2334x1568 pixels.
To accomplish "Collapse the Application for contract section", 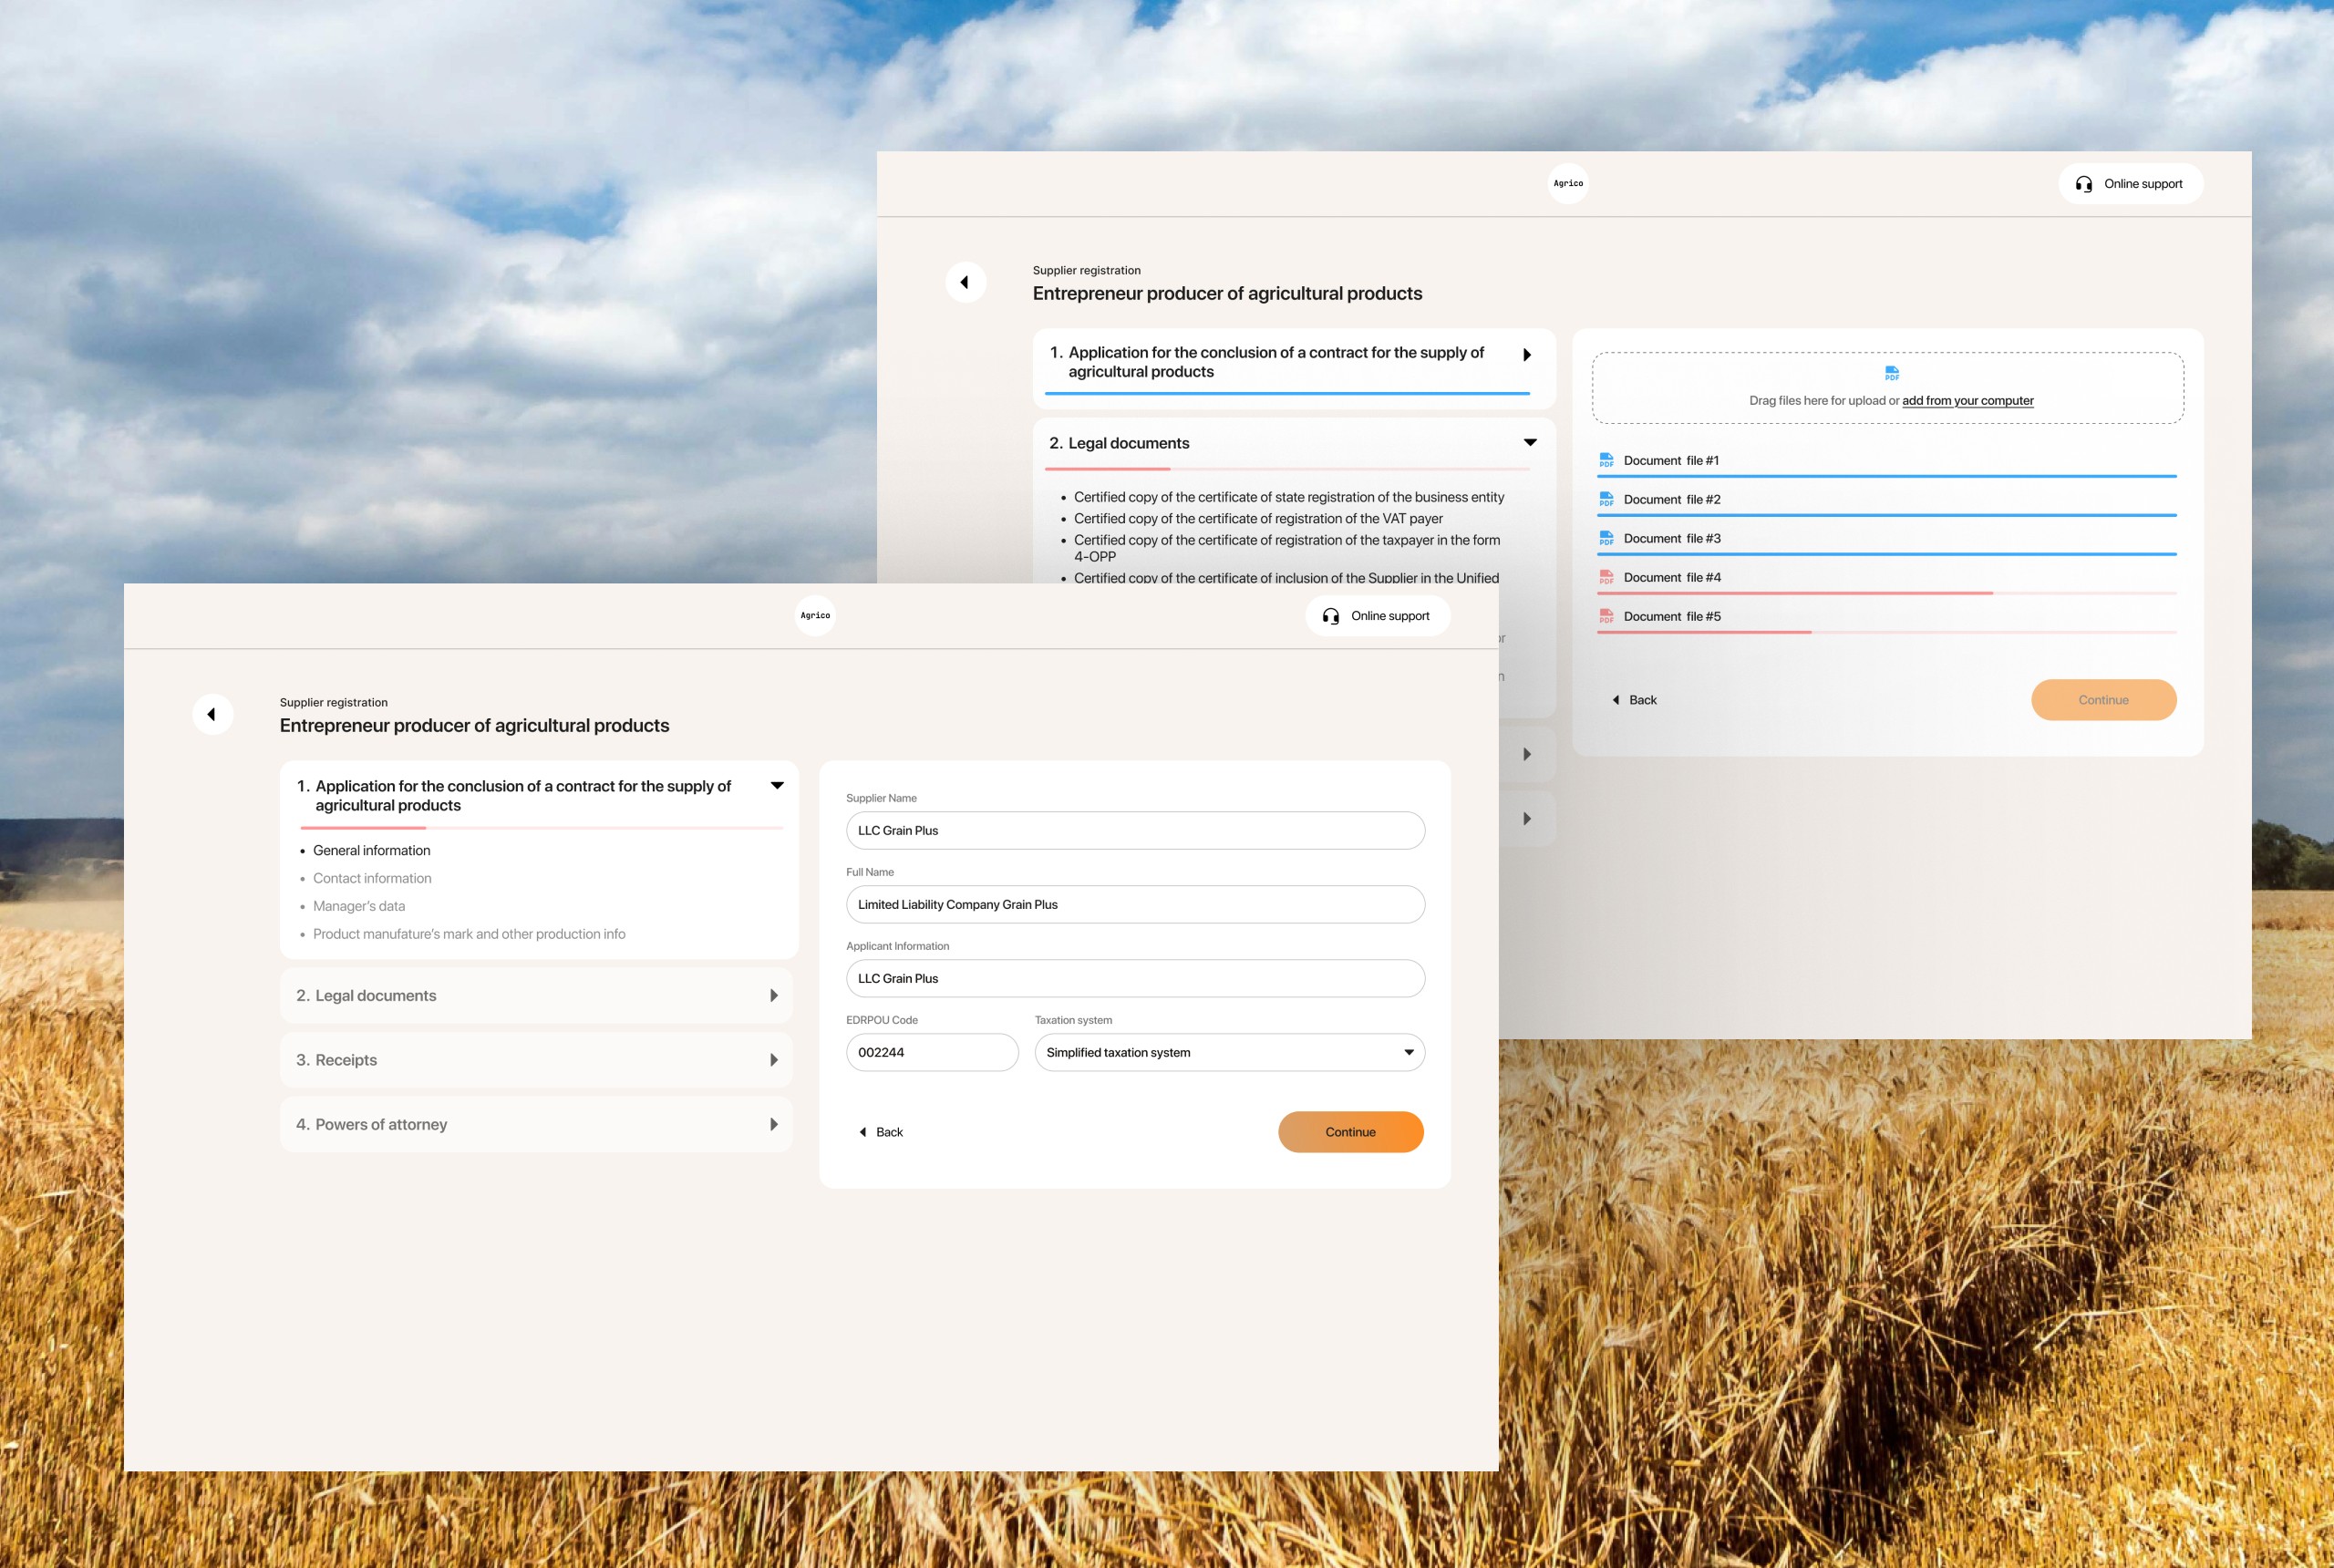I will tap(776, 786).
